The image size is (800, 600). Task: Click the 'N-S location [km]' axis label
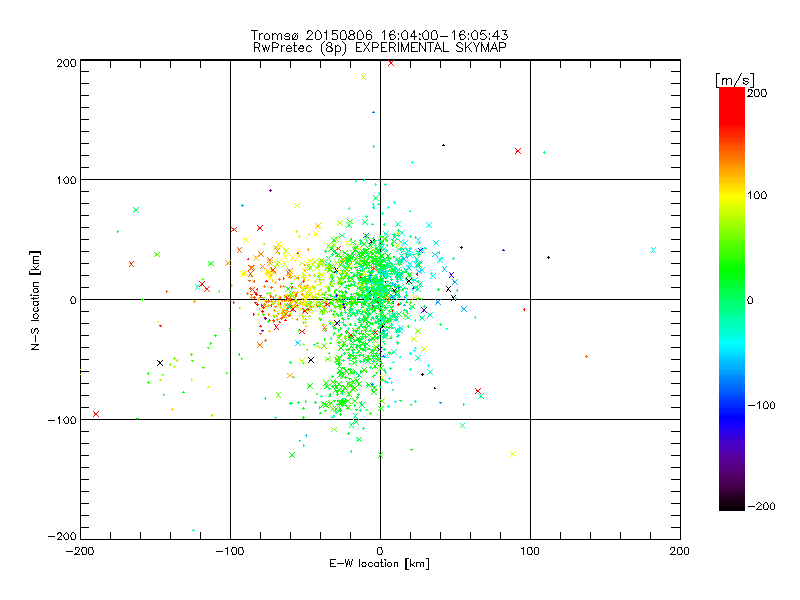click(x=35, y=300)
